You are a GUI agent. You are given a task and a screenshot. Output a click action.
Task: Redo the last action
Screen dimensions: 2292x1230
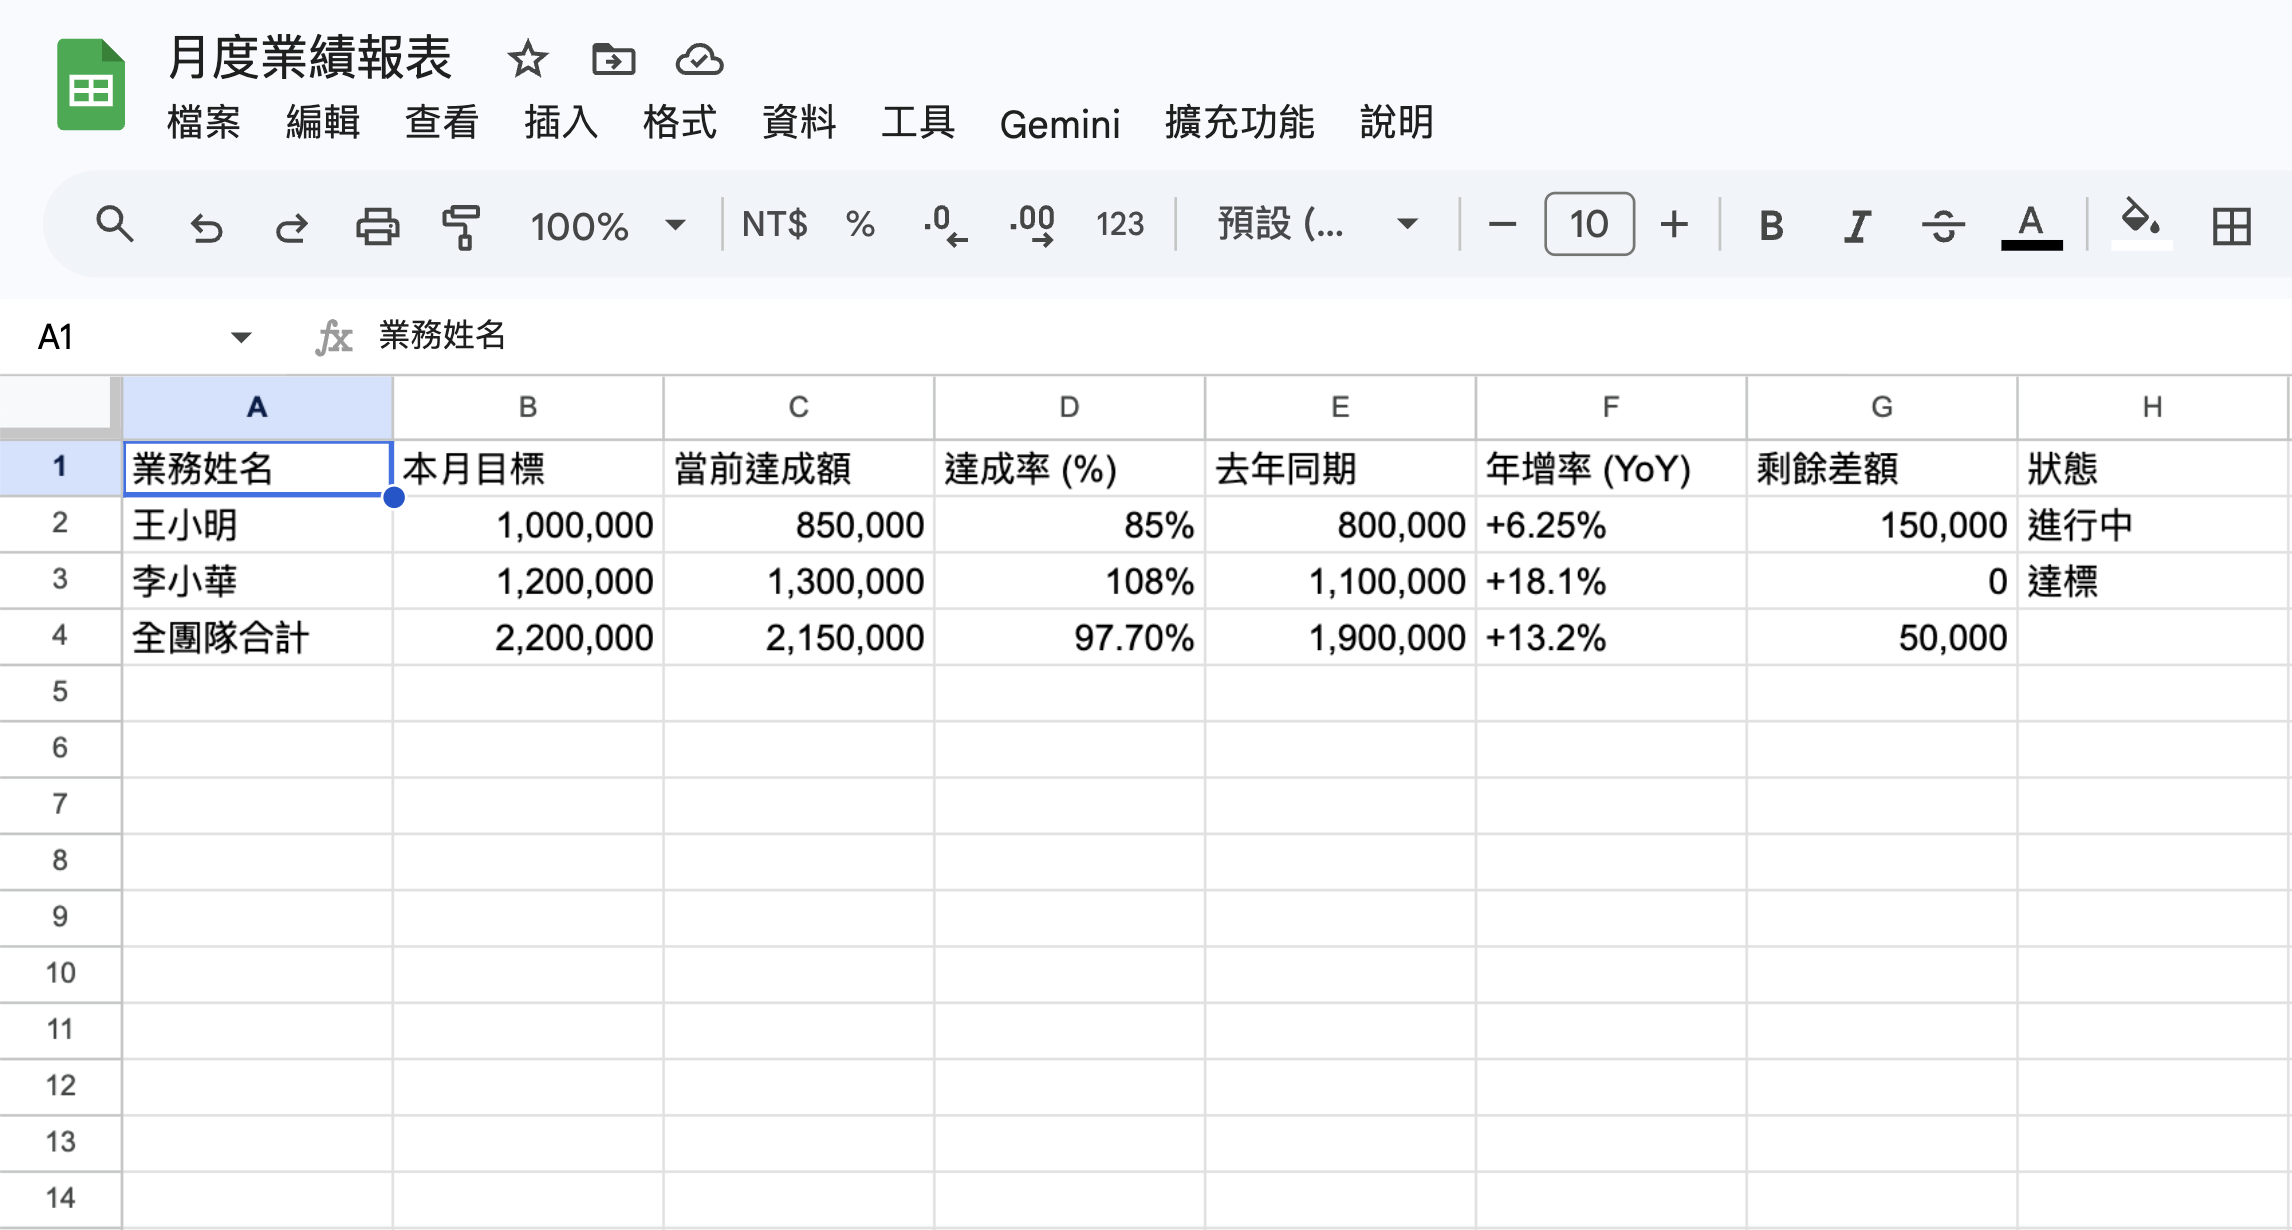tap(291, 225)
